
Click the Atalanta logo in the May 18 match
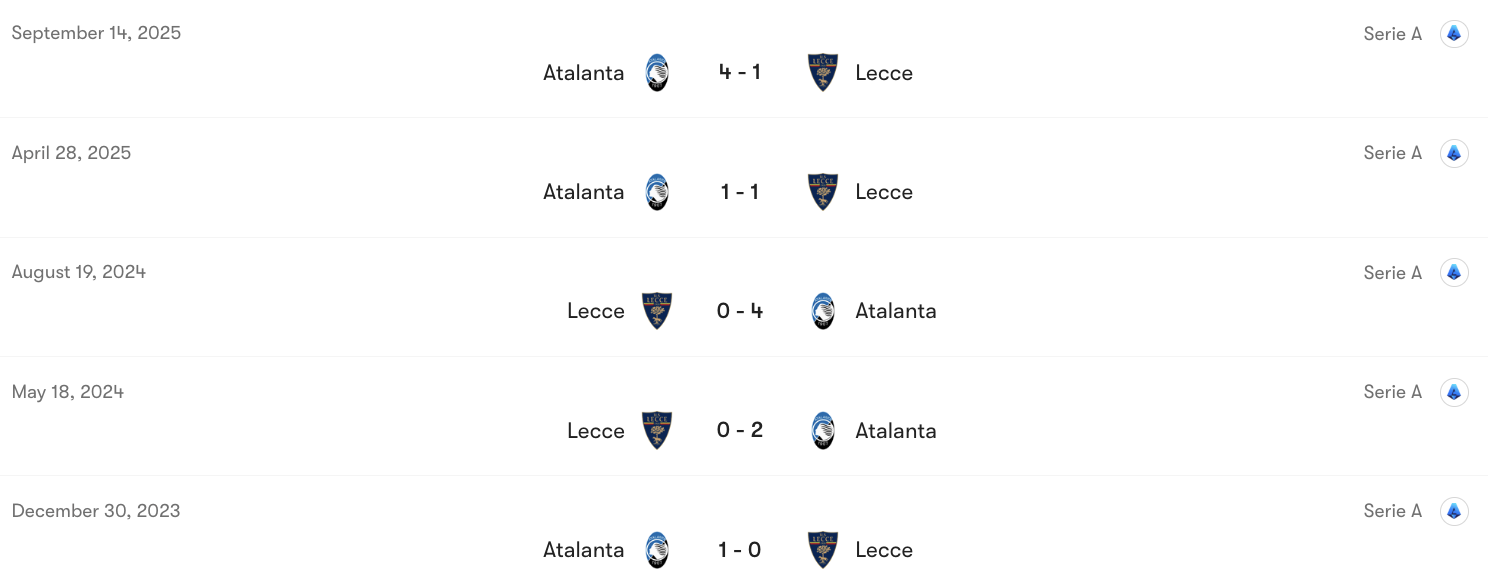[x=823, y=430]
